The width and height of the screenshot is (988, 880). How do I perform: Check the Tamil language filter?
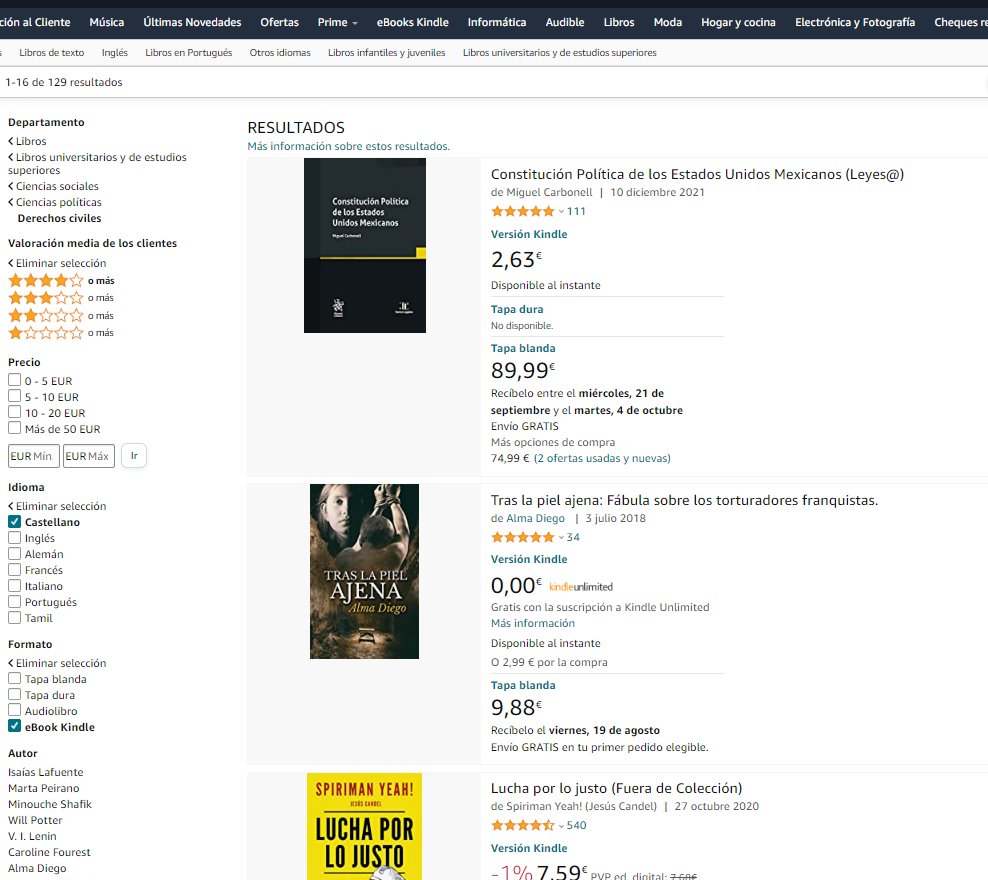click(x=14, y=617)
